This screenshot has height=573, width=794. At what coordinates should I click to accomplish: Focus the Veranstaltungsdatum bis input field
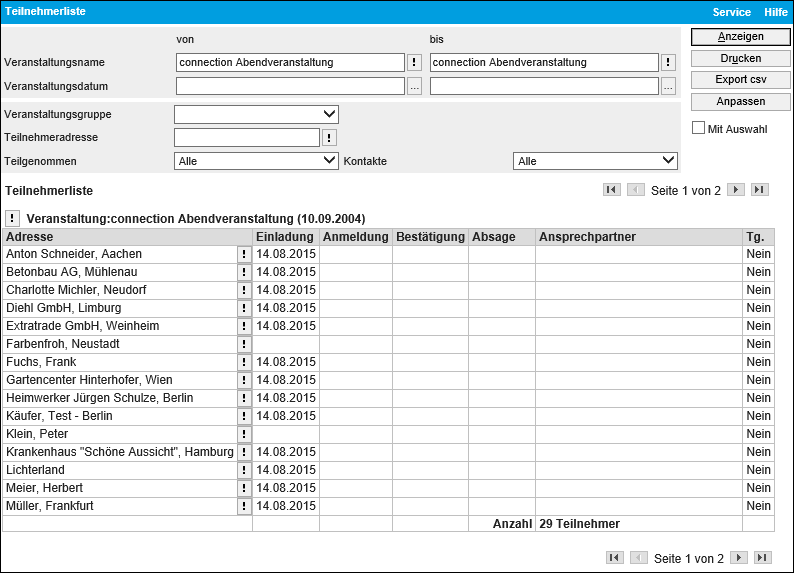click(544, 86)
